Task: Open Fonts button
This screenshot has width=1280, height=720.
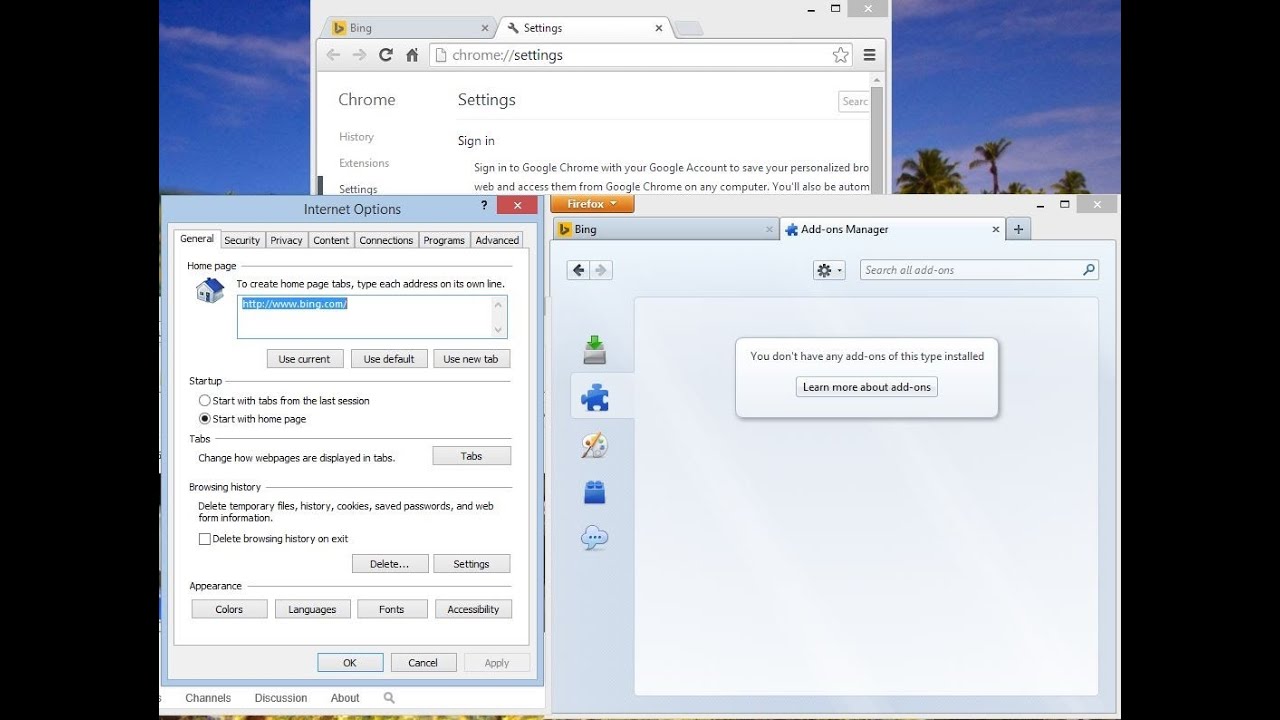Action: pyautogui.click(x=392, y=609)
